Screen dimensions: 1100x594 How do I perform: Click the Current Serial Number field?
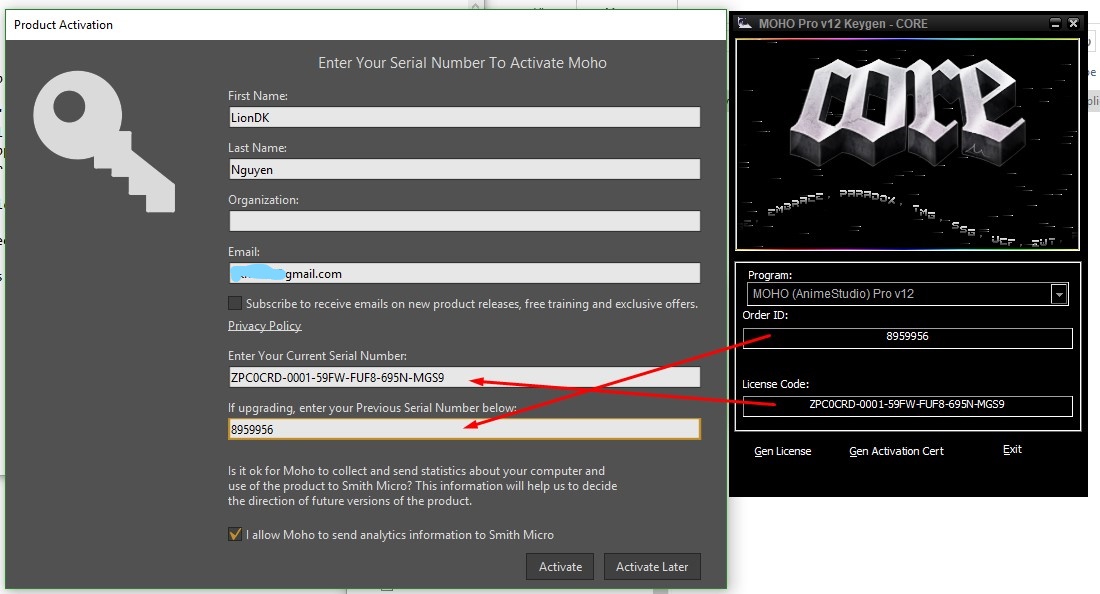click(464, 377)
